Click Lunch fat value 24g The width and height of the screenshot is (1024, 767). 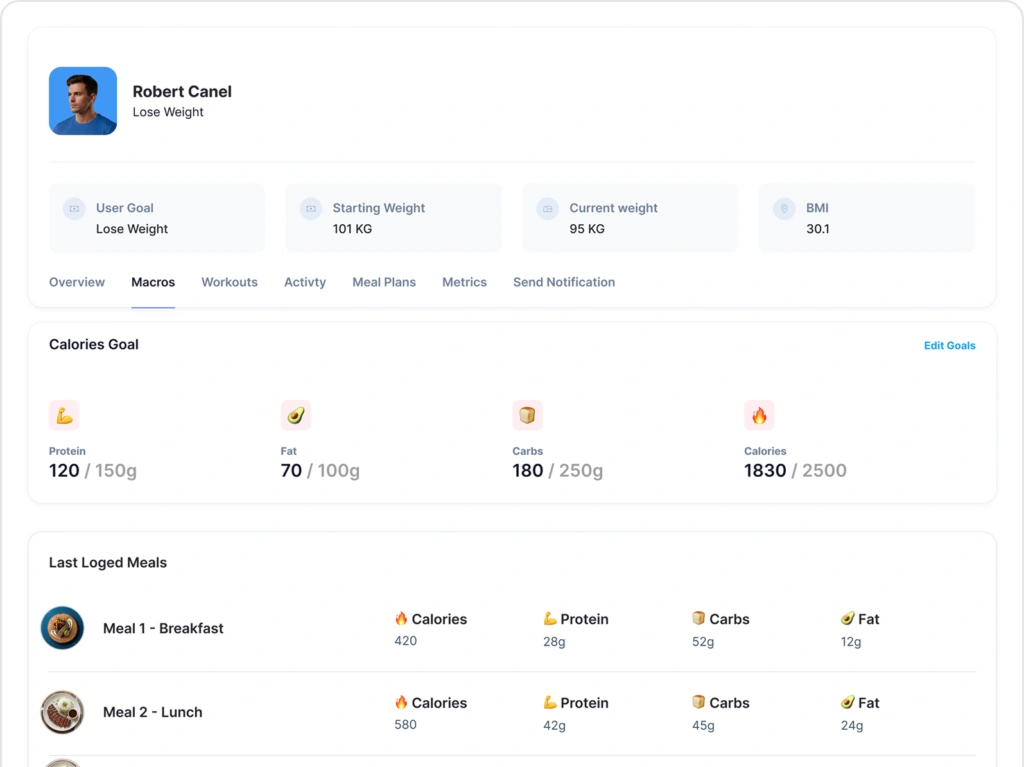pyautogui.click(x=852, y=725)
